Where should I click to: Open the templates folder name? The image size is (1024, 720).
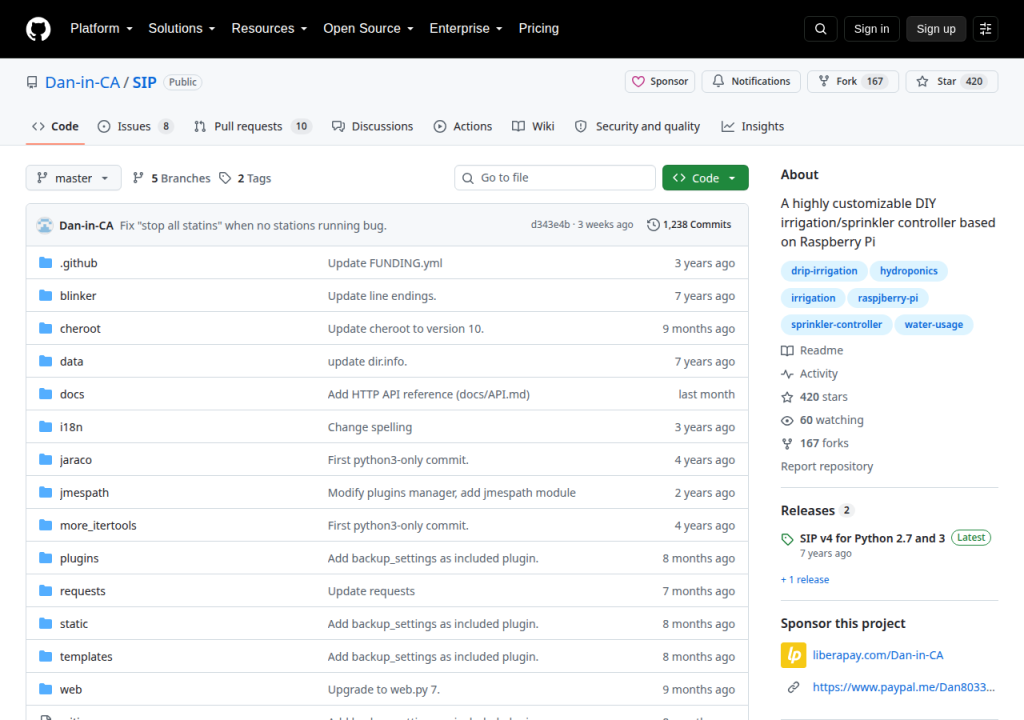pos(86,657)
